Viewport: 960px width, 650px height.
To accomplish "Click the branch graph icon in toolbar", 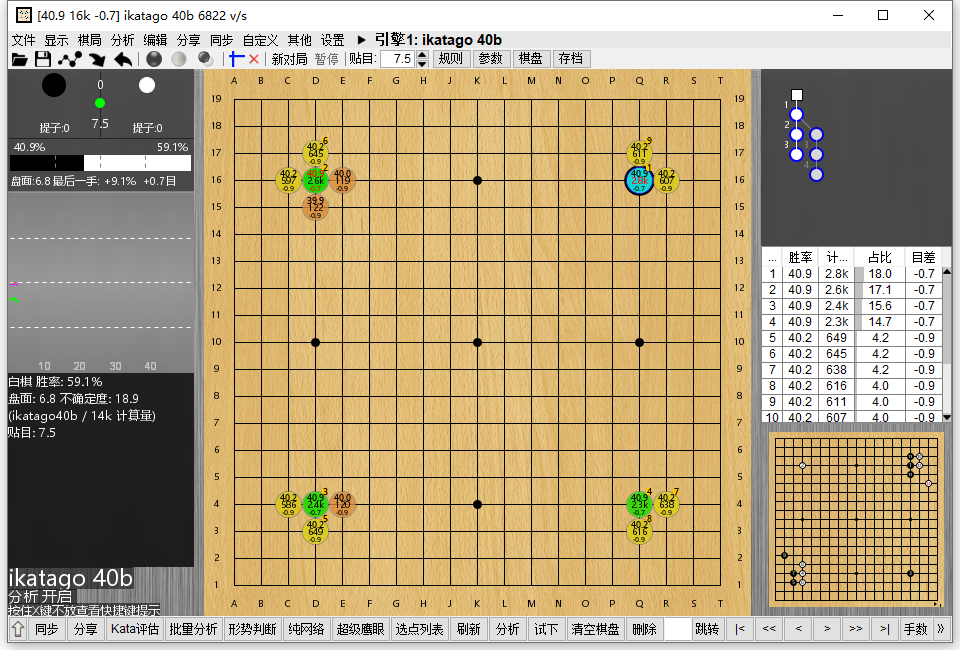I will point(70,59).
